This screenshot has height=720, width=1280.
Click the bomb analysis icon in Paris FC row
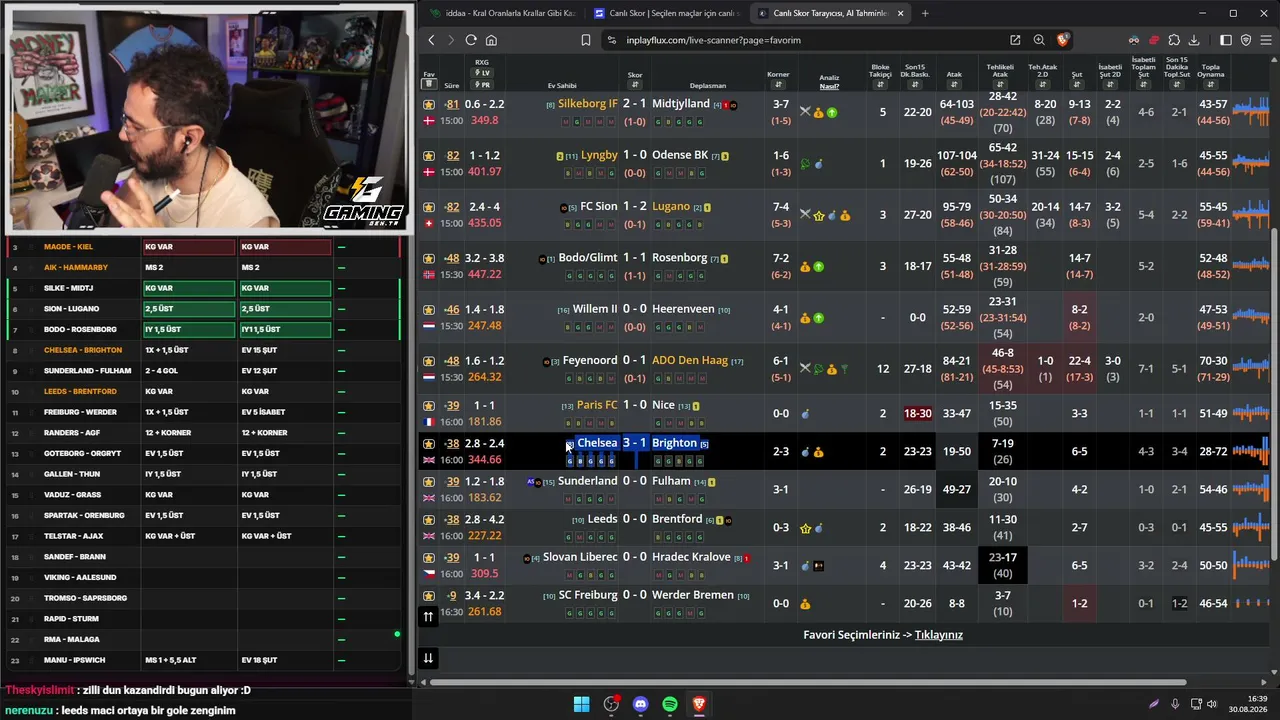pyautogui.click(x=805, y=414)
